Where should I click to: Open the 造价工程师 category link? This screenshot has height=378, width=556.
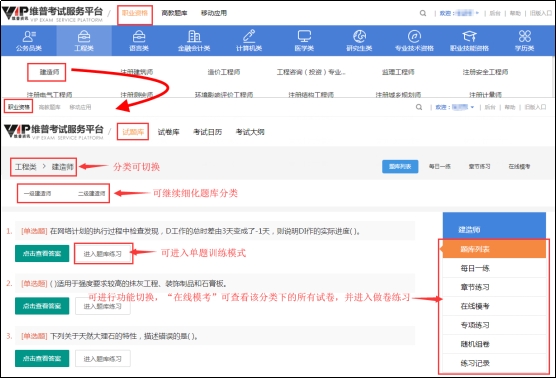224,72
